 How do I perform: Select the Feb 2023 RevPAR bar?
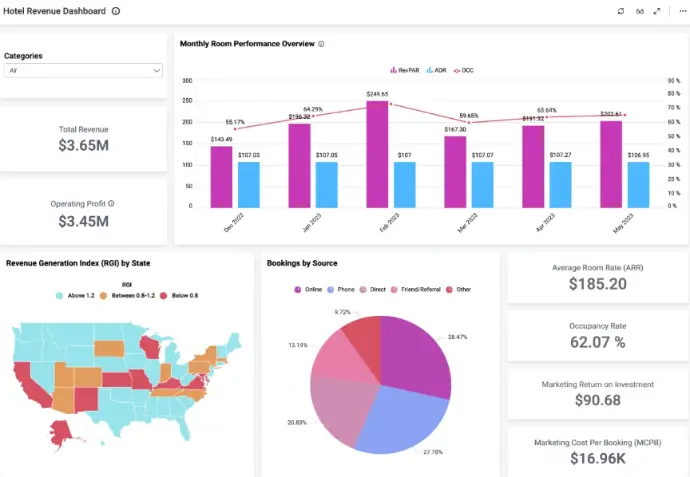point(376,153)
